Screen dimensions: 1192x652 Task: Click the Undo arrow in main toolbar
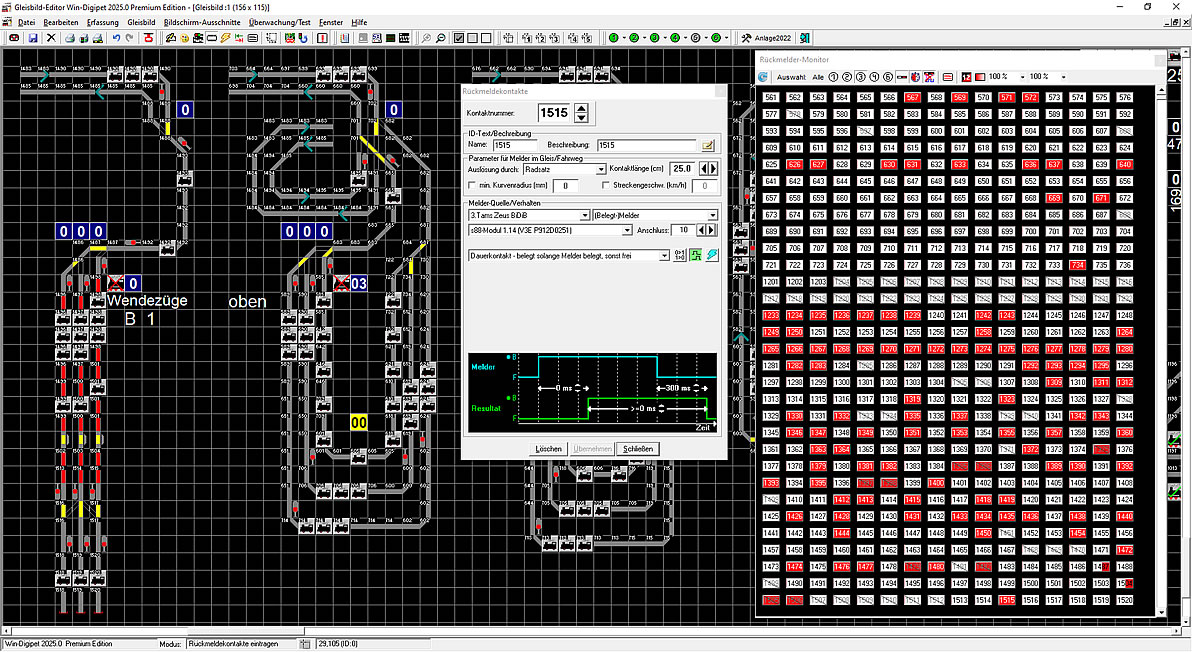116,38
